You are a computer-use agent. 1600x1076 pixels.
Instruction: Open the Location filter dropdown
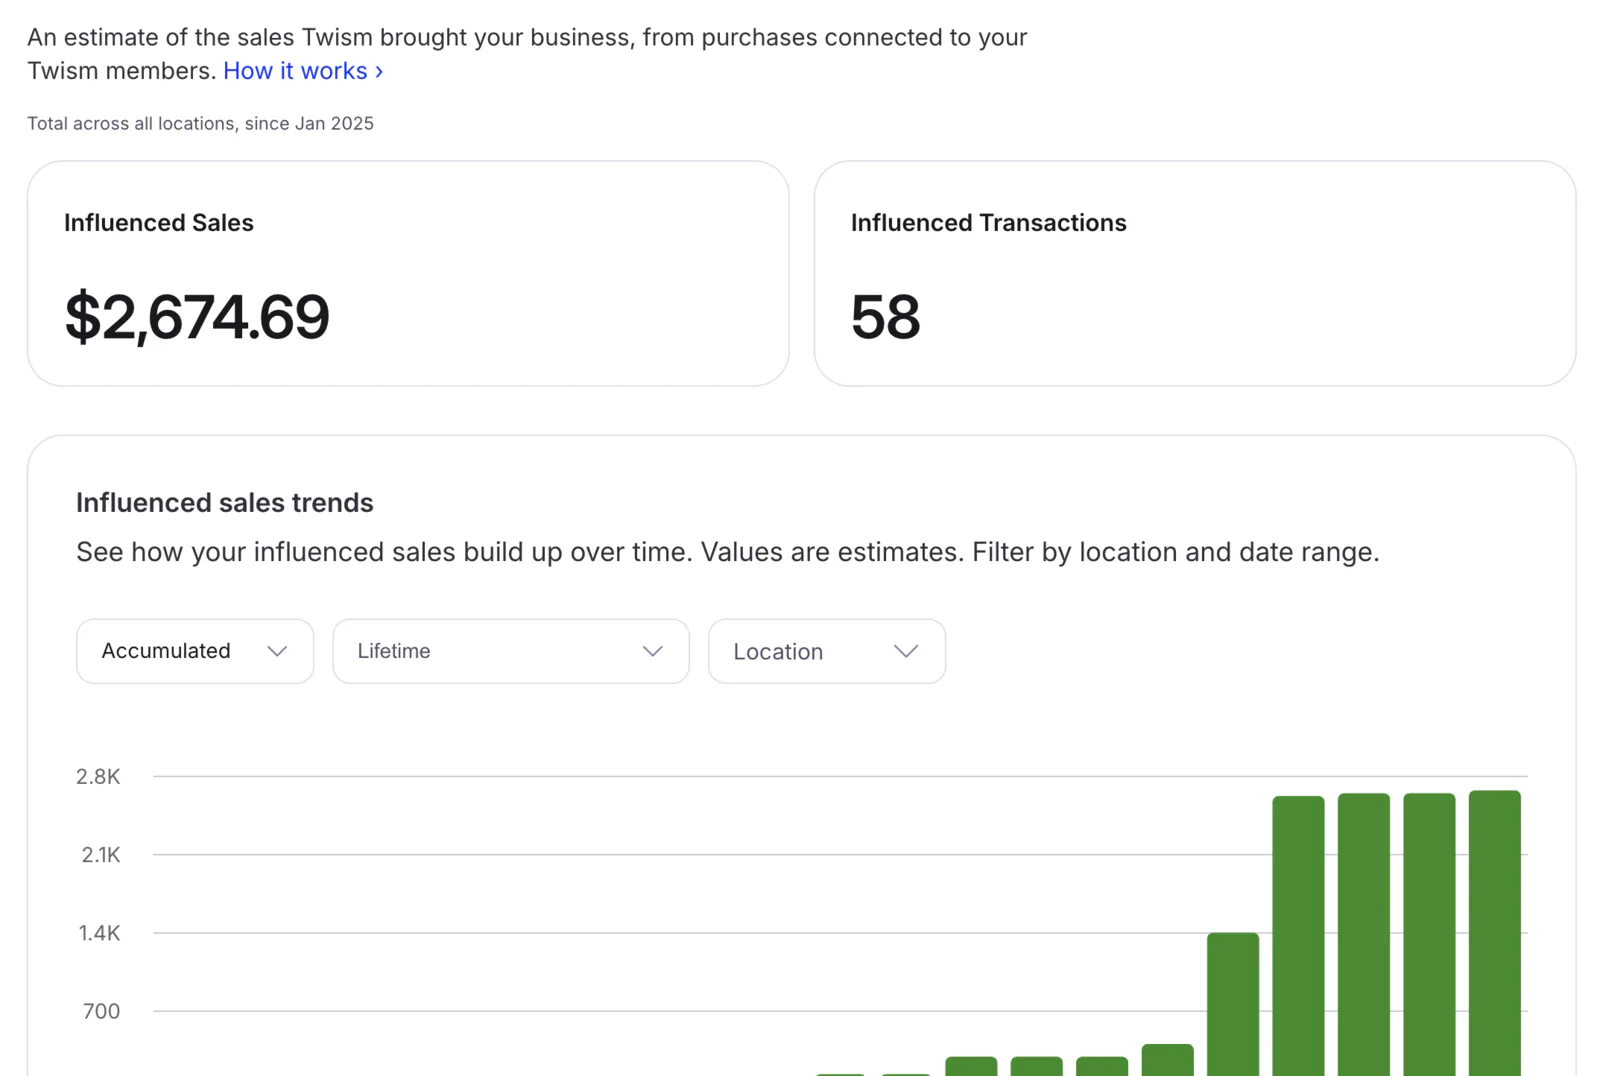[x=827, y=651]
